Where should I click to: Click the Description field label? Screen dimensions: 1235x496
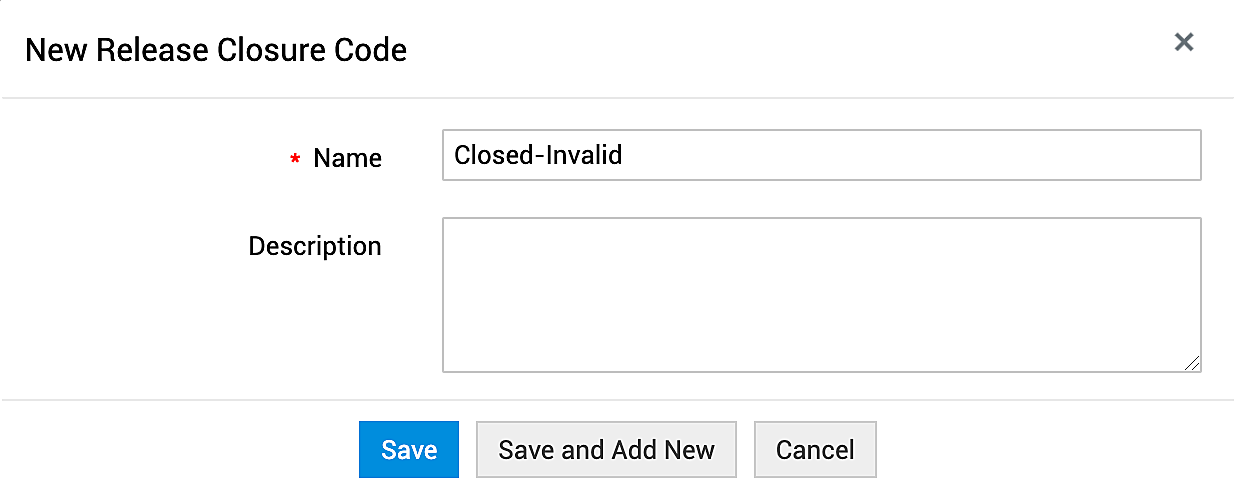coord(314,246)
